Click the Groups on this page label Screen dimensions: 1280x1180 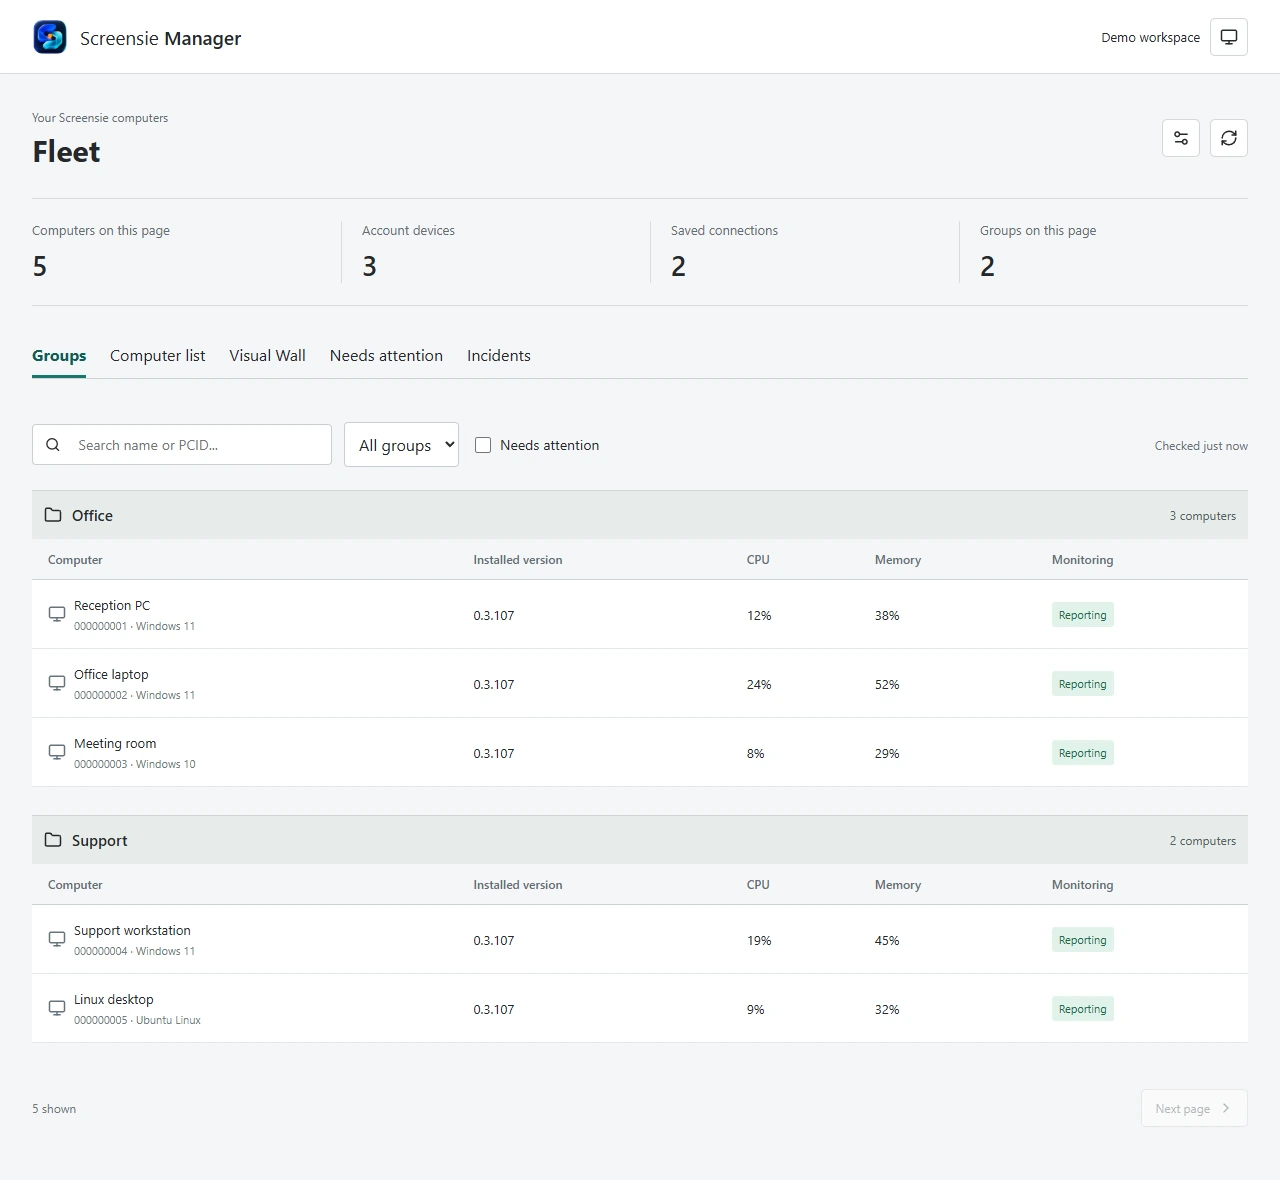[x=1038, y=231]
